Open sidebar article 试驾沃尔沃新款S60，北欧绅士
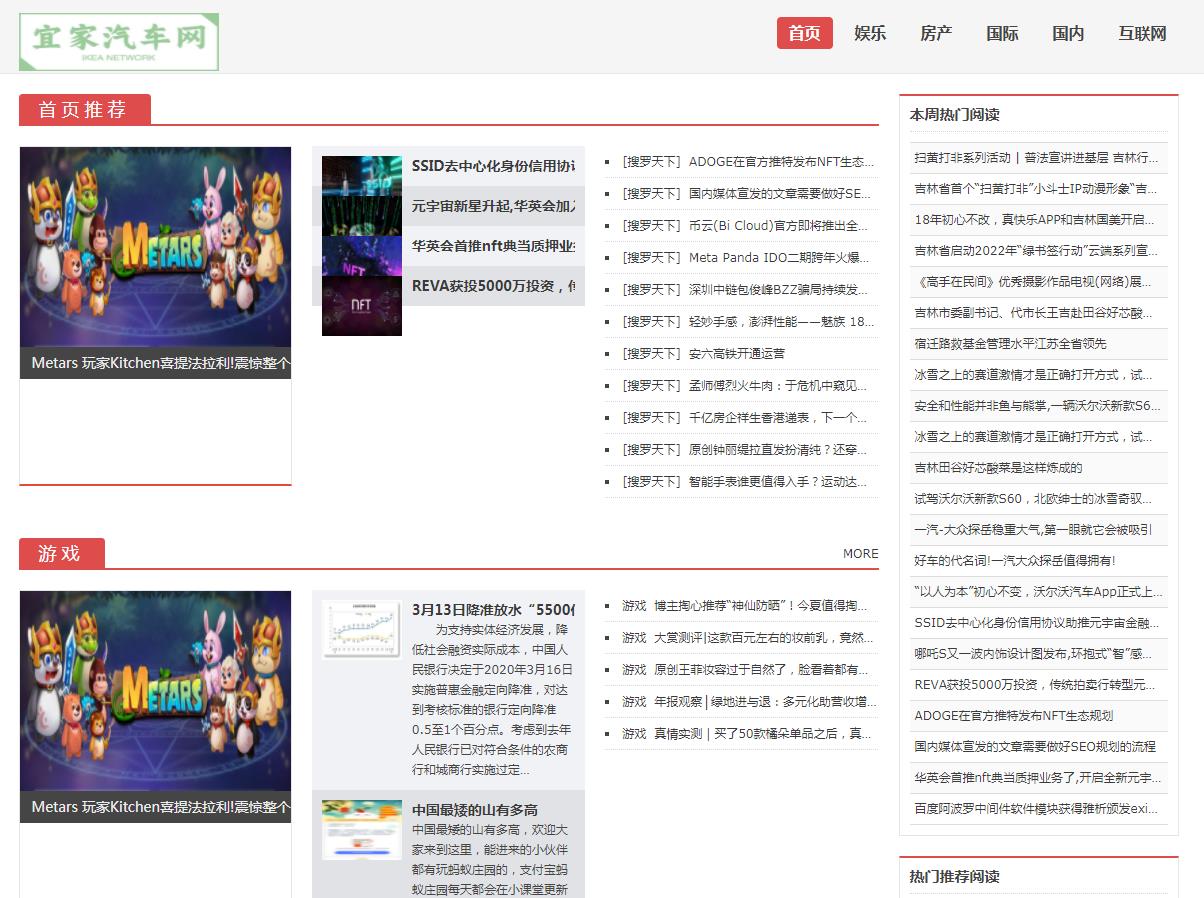 1033,498
